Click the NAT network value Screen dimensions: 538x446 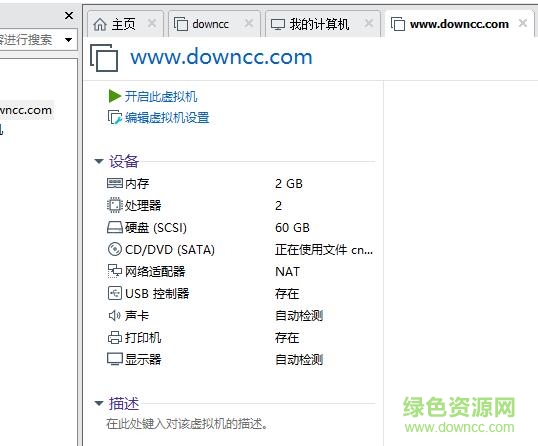287,271
